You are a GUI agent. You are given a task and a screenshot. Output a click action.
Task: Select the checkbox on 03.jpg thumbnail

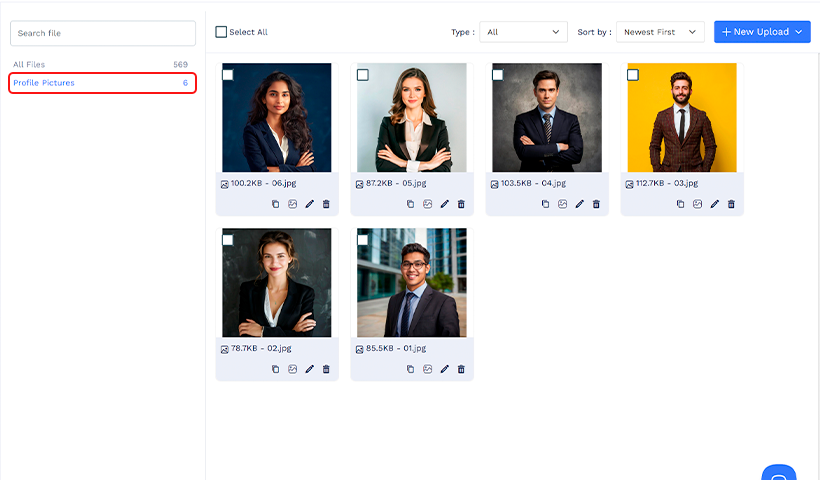pyautogui.click(x=633, y=75)
